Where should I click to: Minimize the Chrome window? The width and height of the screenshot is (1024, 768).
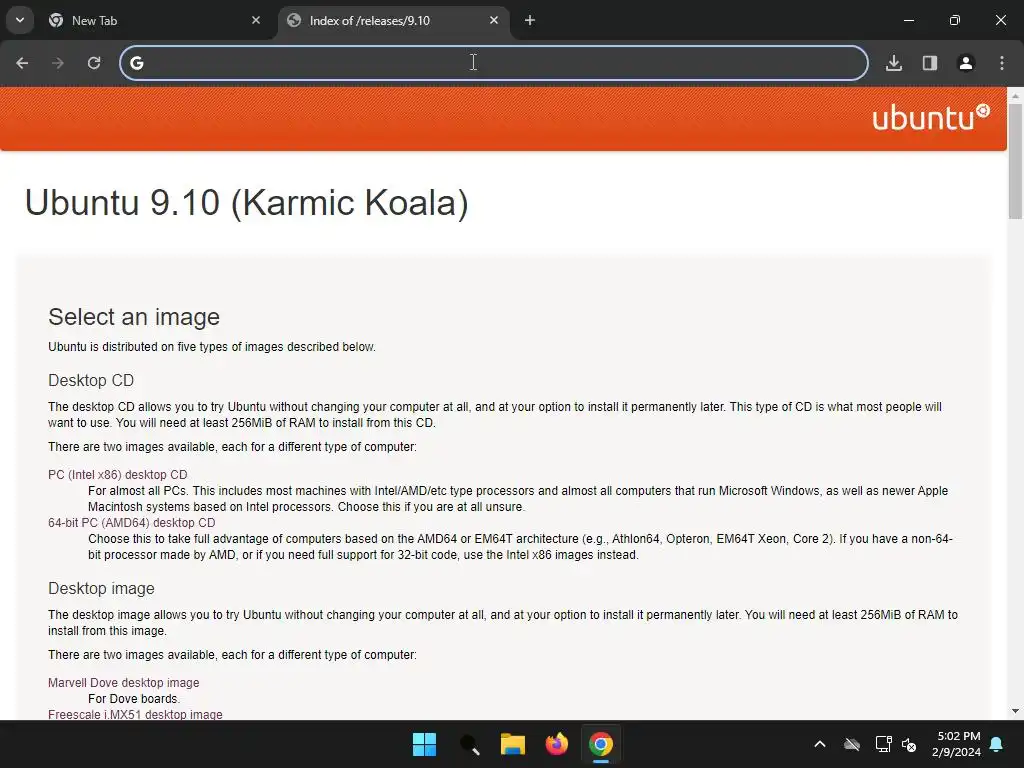tap(908, 20)
